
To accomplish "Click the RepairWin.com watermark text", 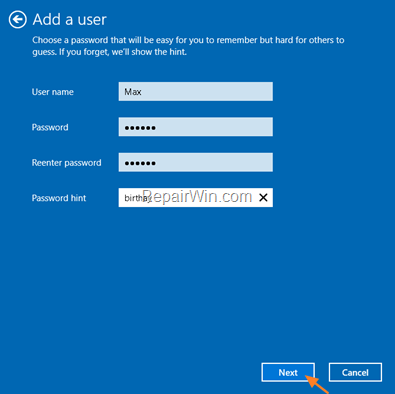I will point(197,197).
